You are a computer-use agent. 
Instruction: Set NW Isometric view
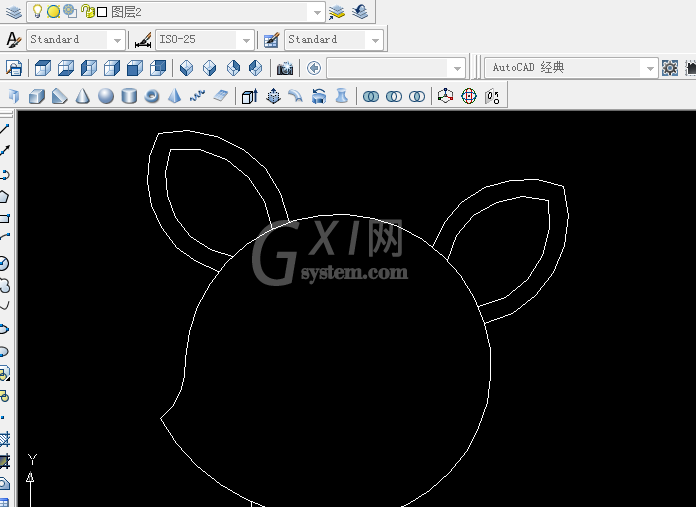[x=256, y=68]
